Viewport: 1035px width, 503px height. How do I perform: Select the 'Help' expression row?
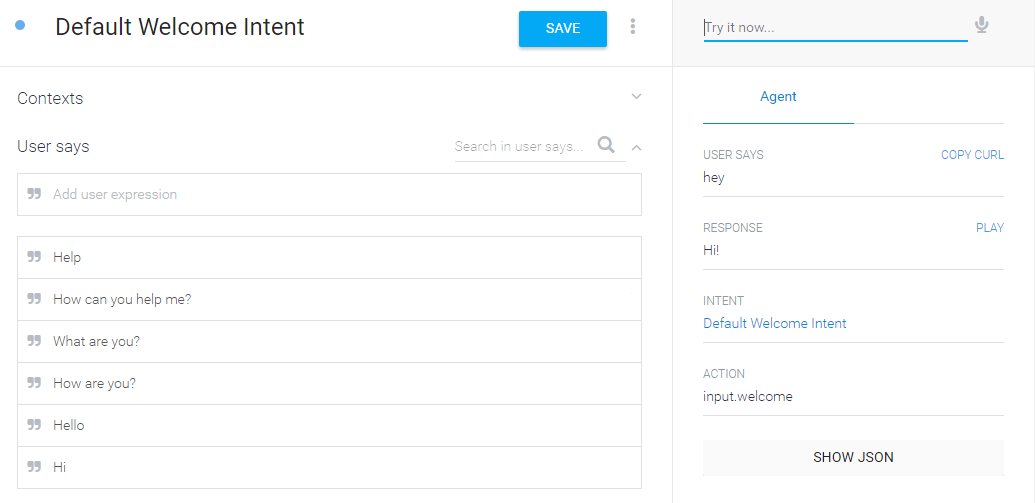coord(329,257)
